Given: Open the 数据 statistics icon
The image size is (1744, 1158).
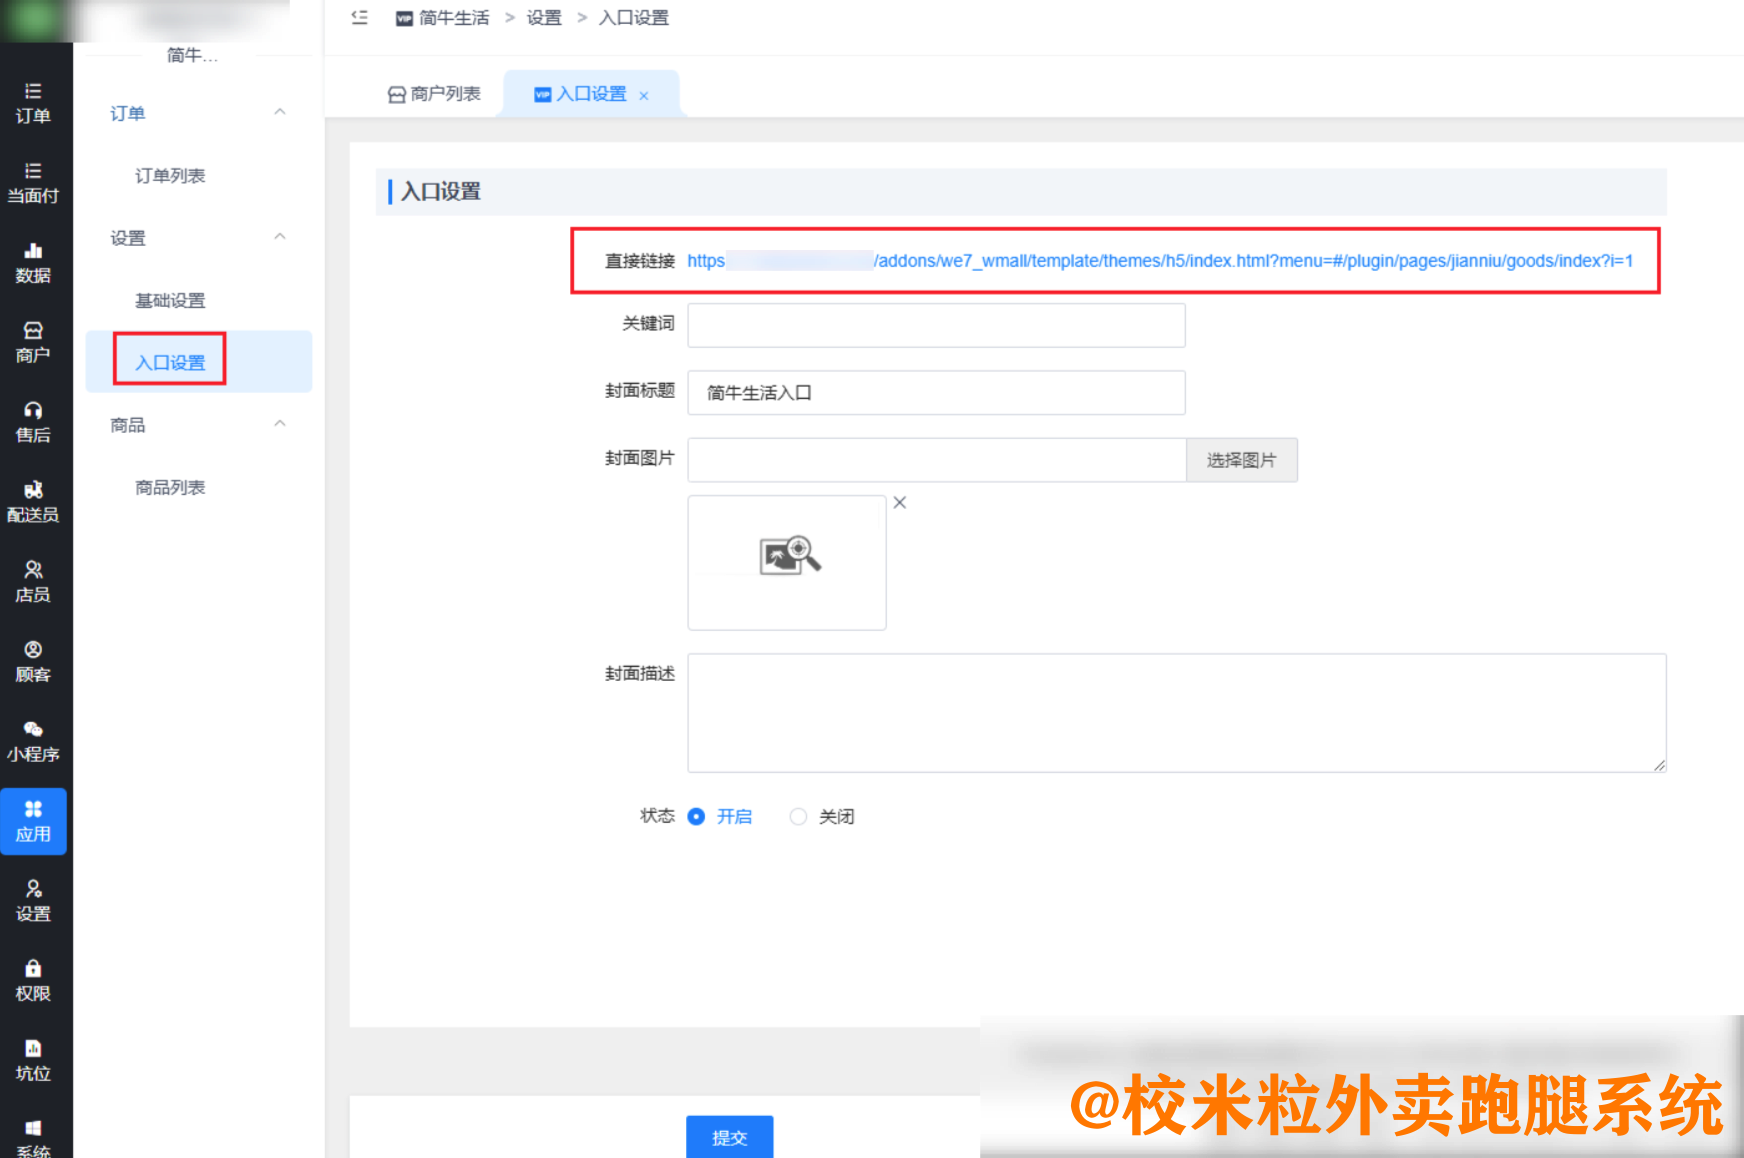Looking at the screenshot, I should pos(35,262).
